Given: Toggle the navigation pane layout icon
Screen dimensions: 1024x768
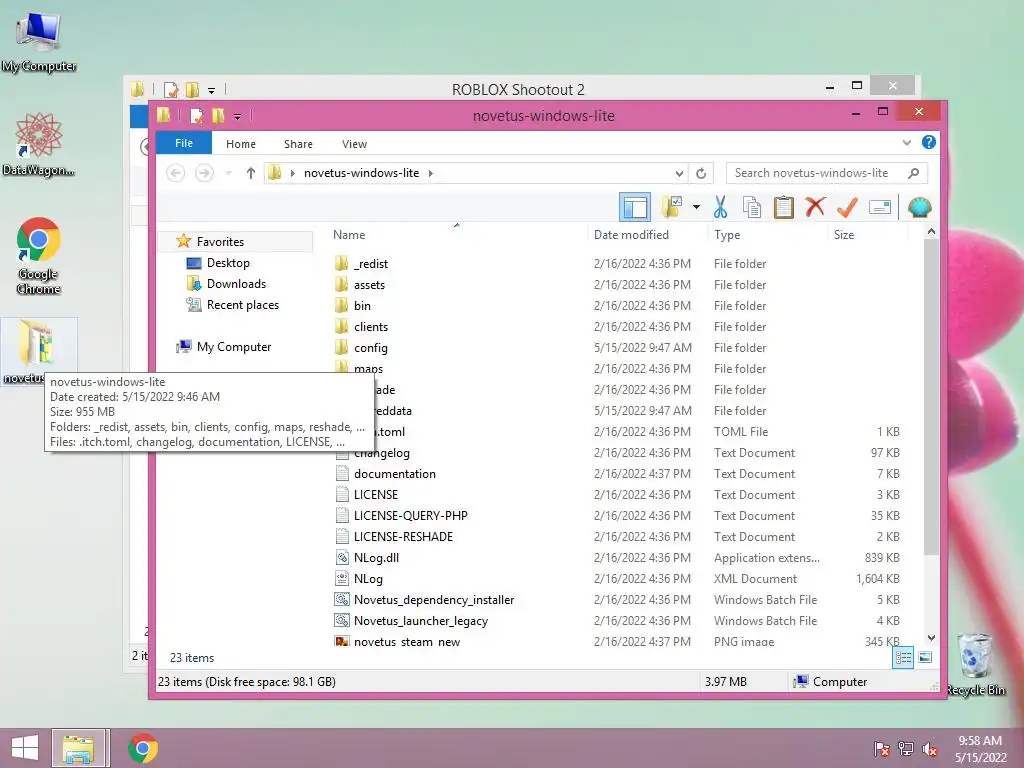Looking at the screenshot, I should pyautogui.click(x=635, y=207).
